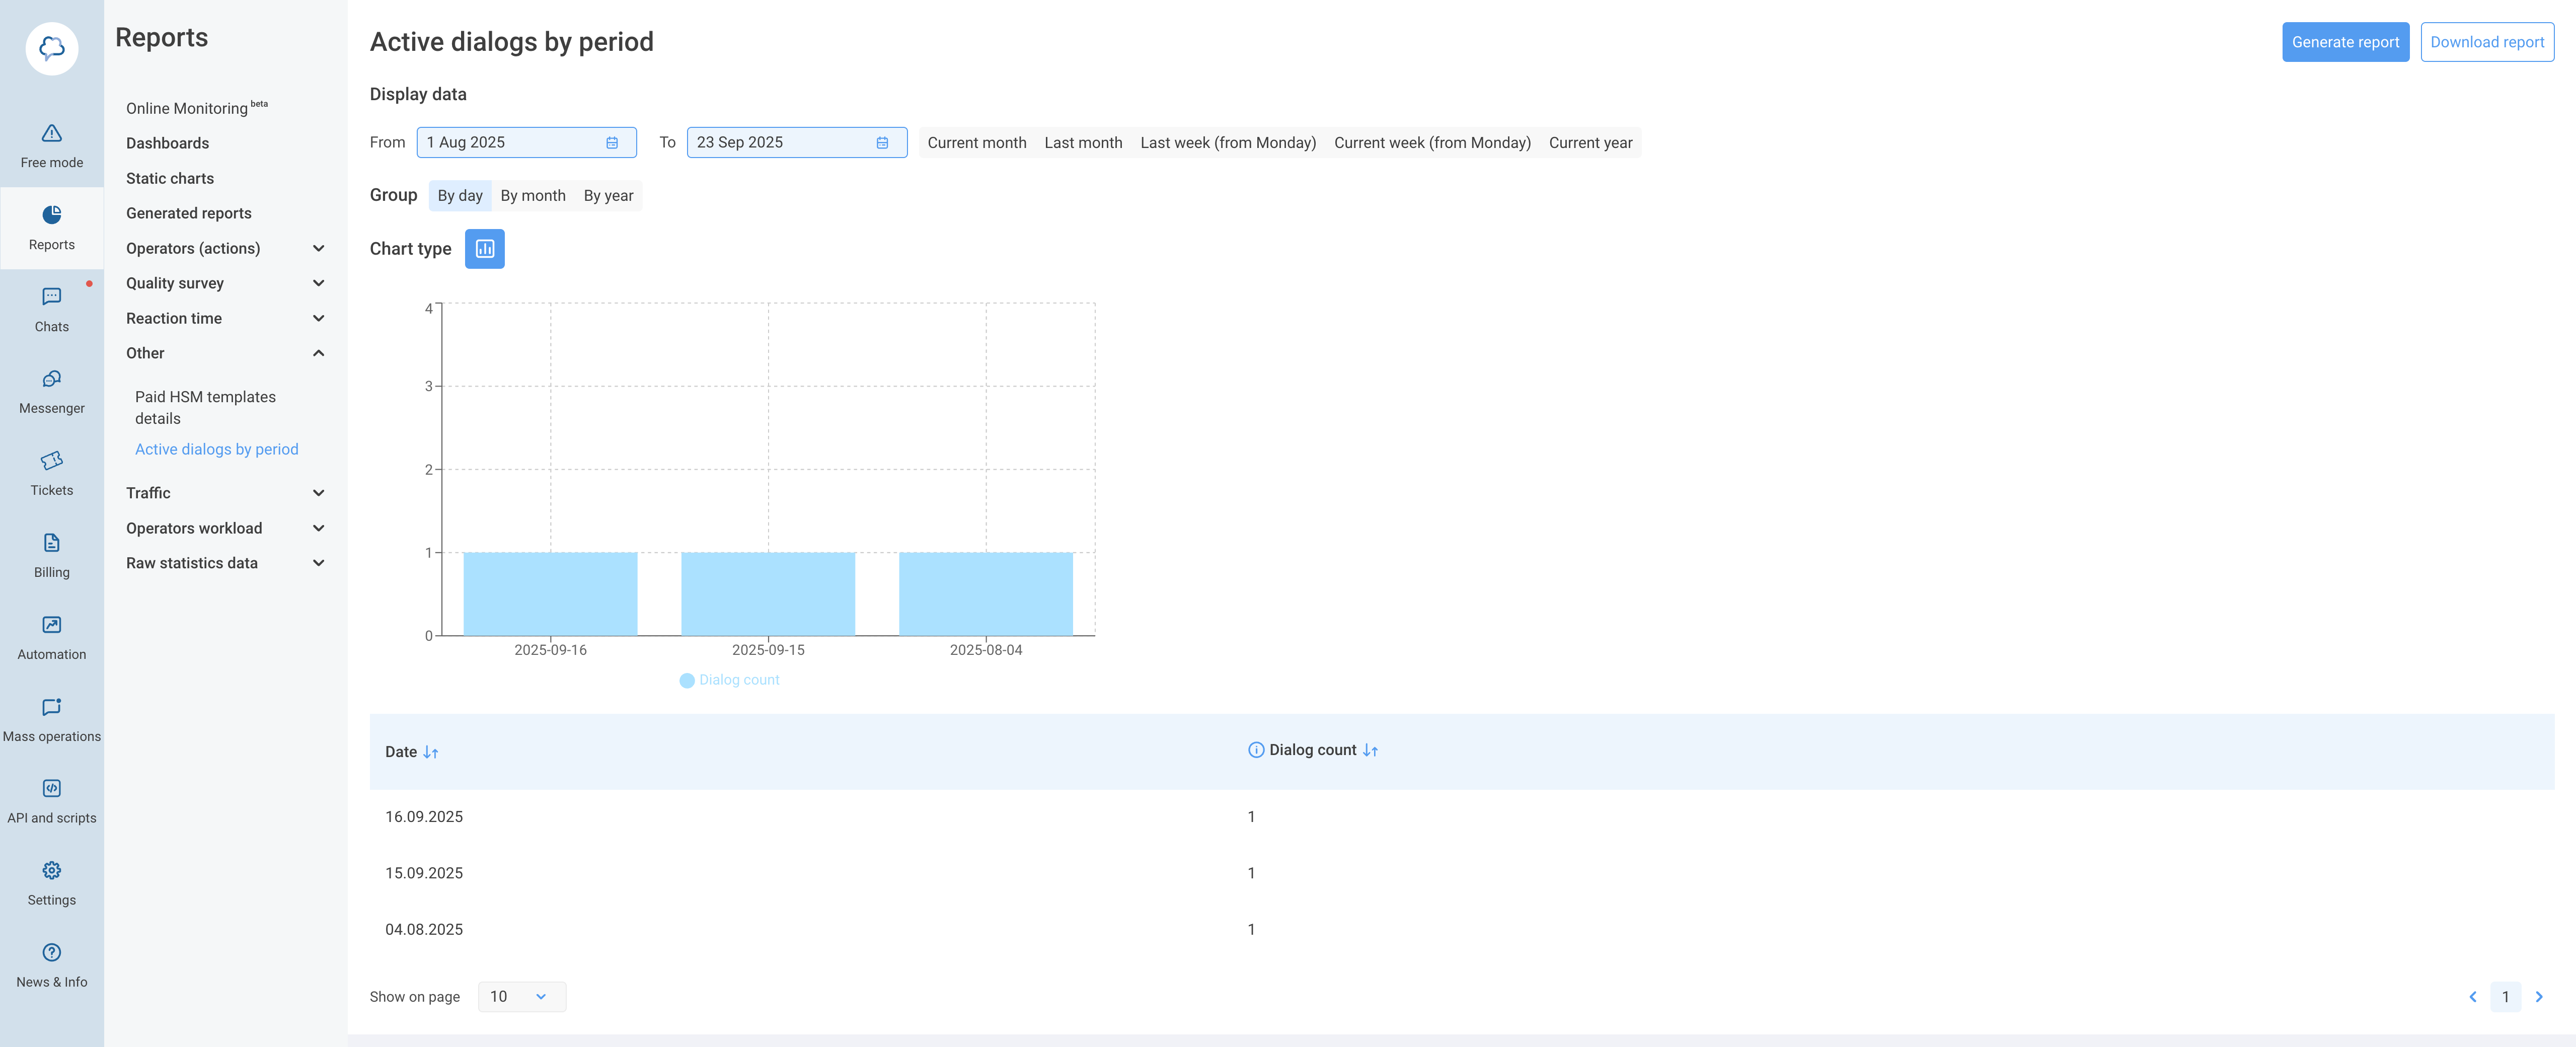This screenshot has width=2576, height=1047.
Task: Open News & Info help icon
Action: [x=52, y=952]
